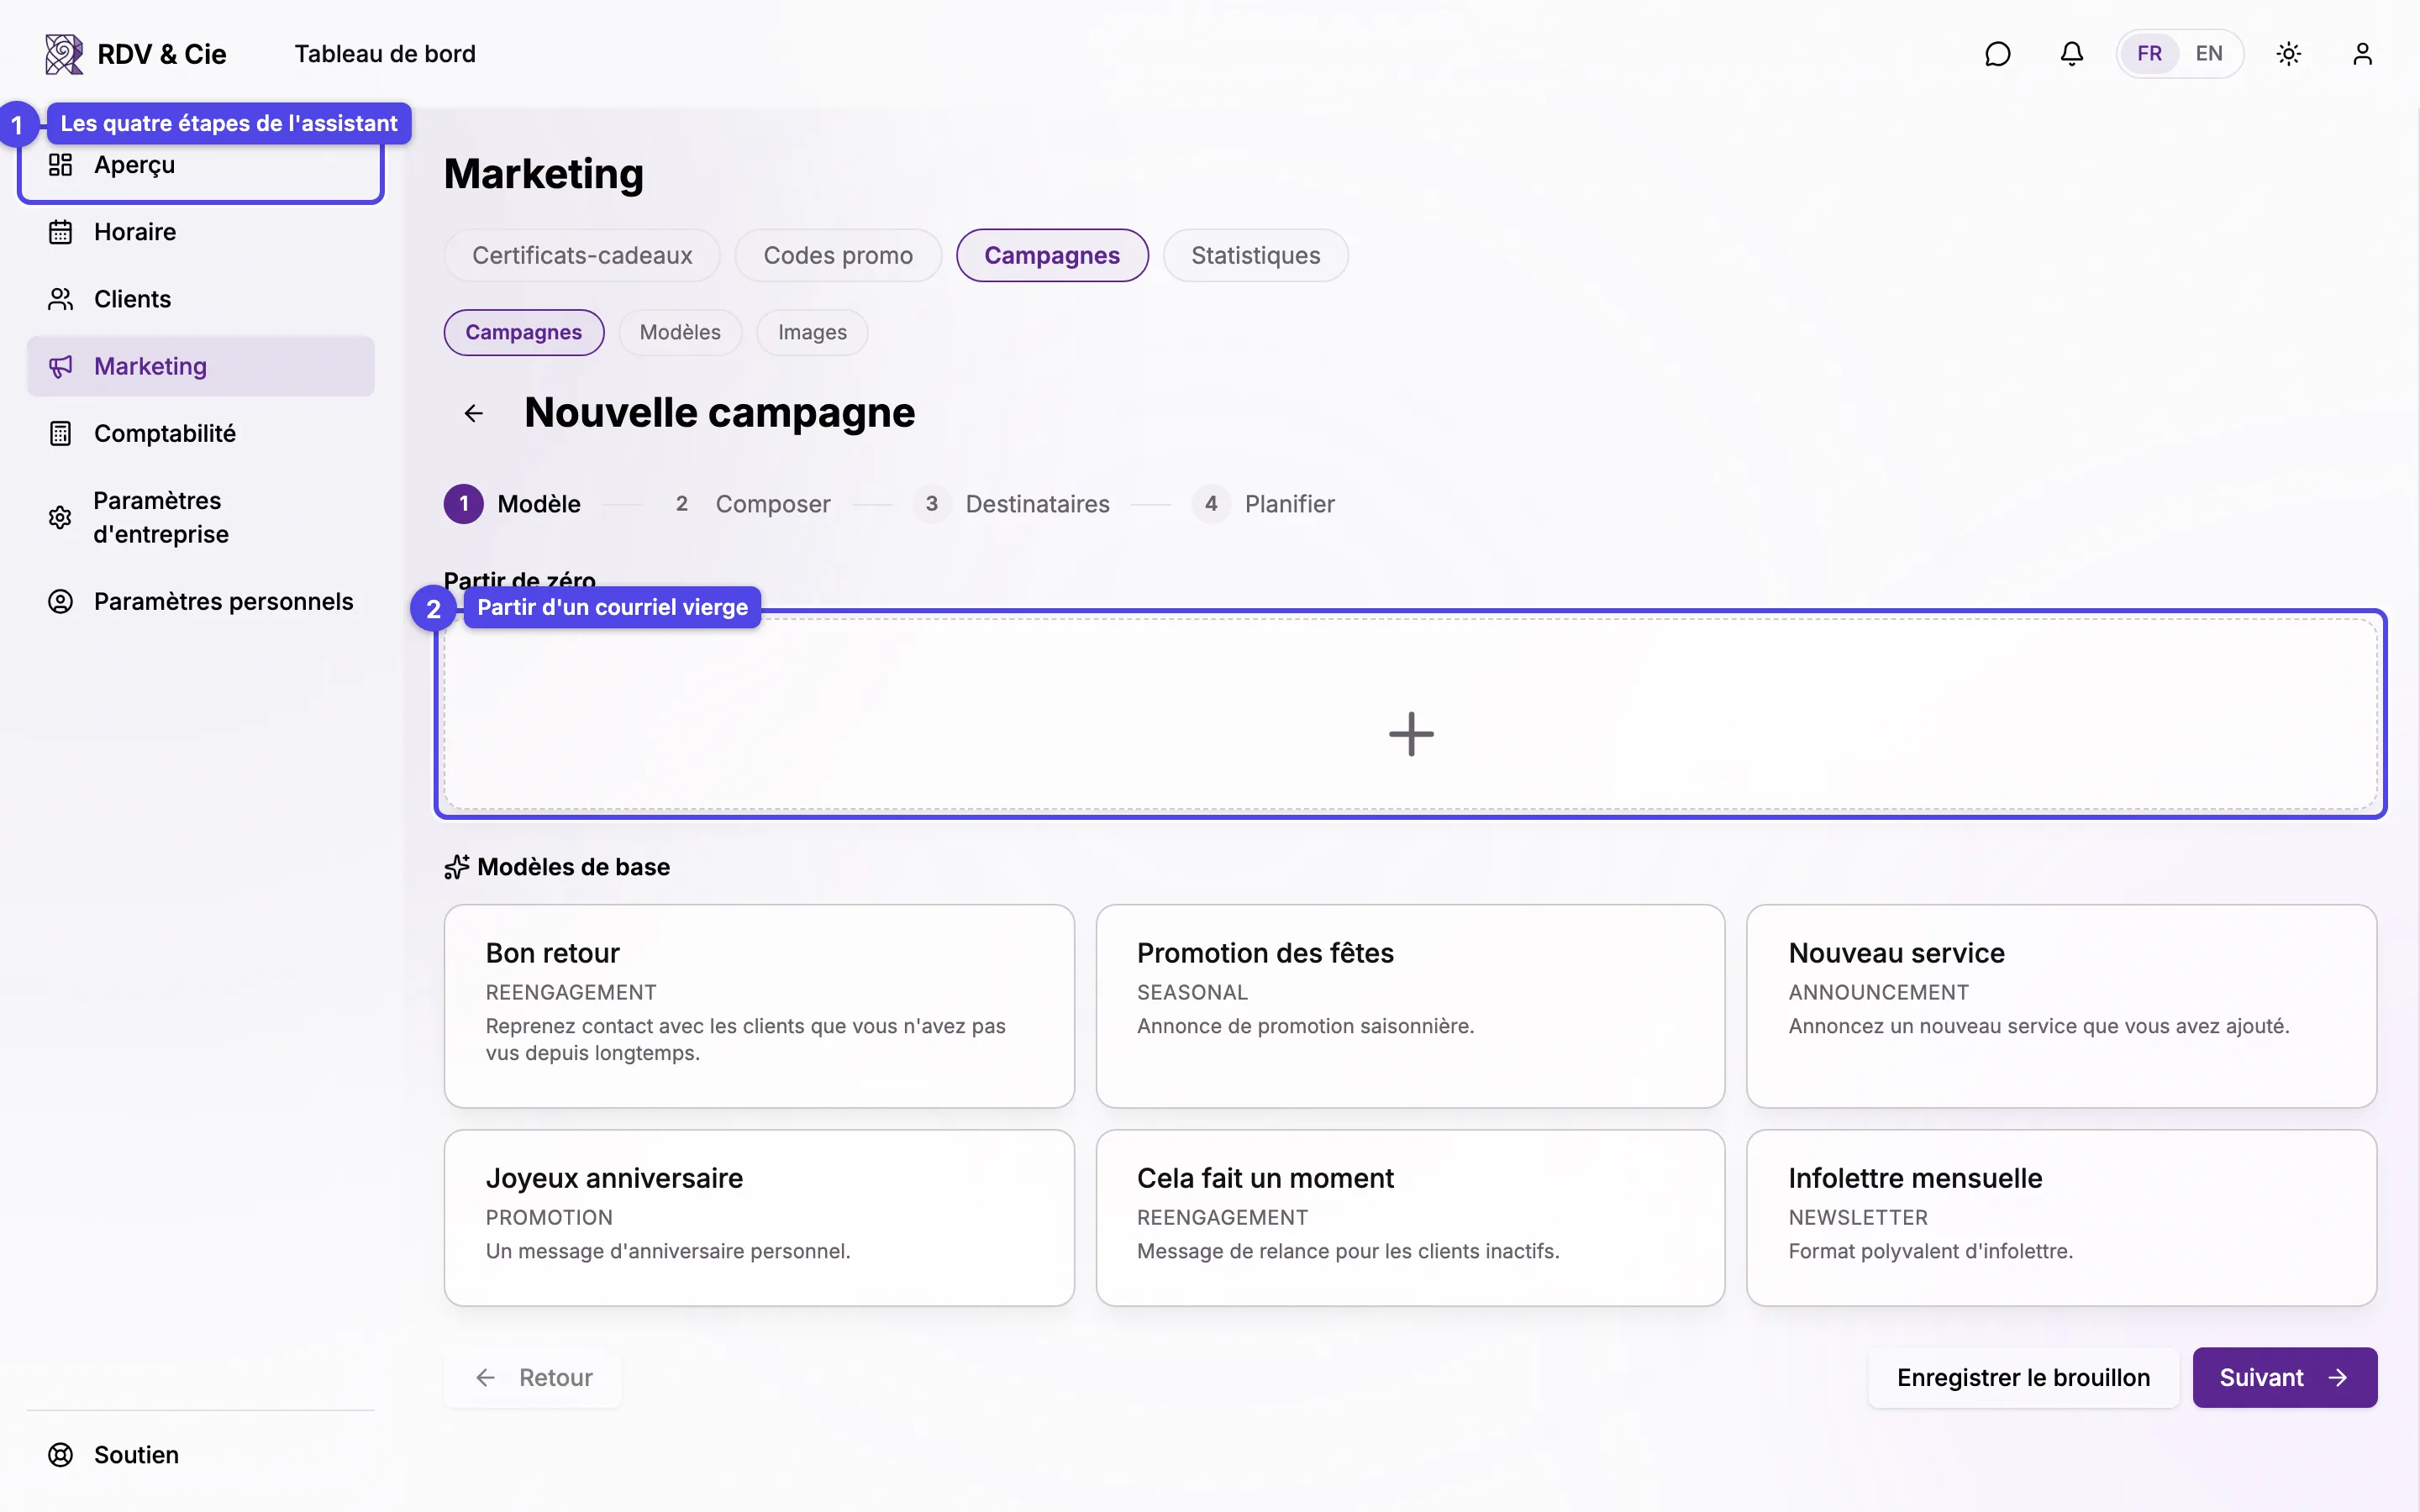Image resolution: width=2420 pixels, height=1512 pixels.
Task: Click the plus to start blank email
Action: coord(1411,734)
